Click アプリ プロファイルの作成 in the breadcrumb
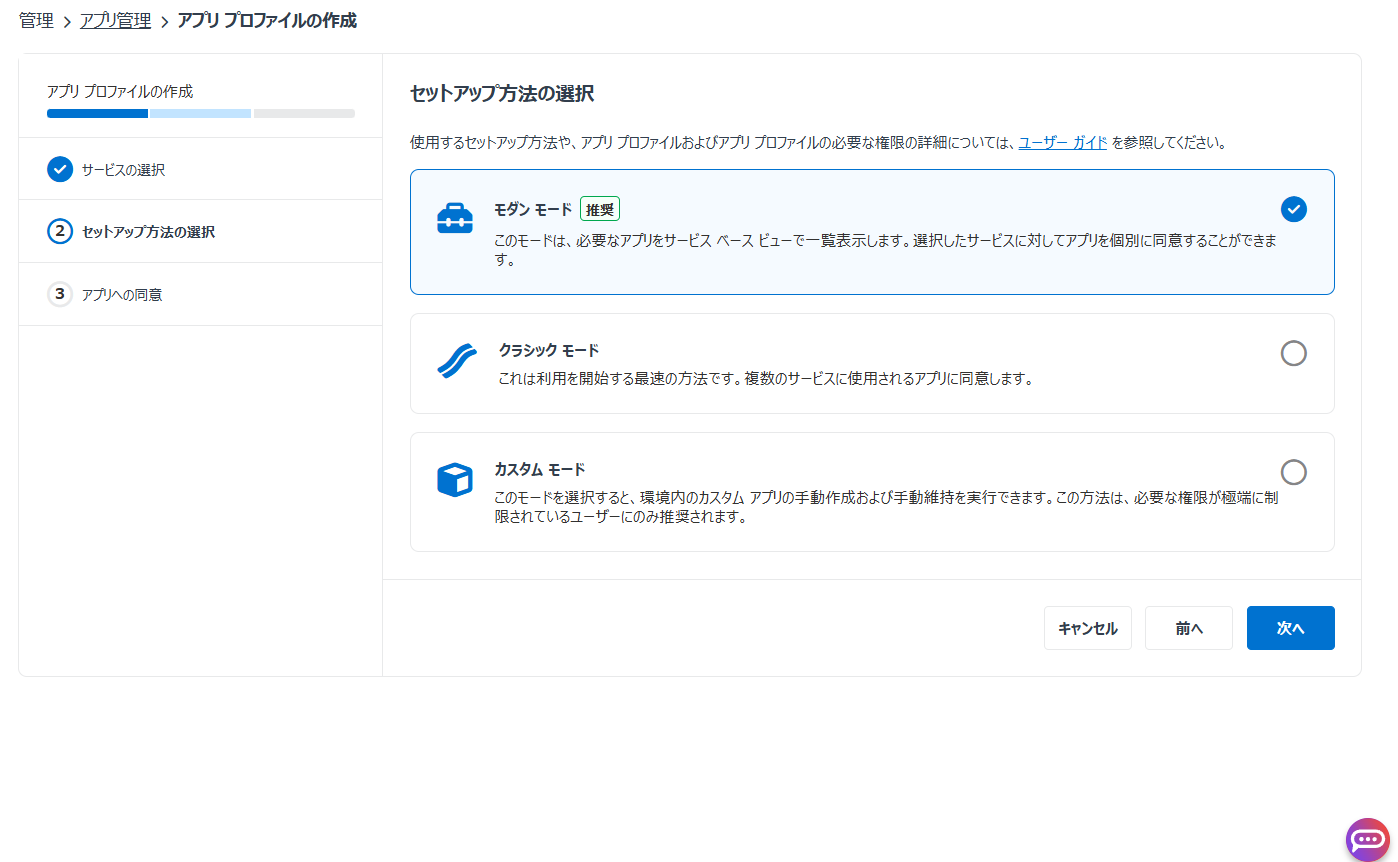This screenshot has width=1398, height=862. point(266,20)
